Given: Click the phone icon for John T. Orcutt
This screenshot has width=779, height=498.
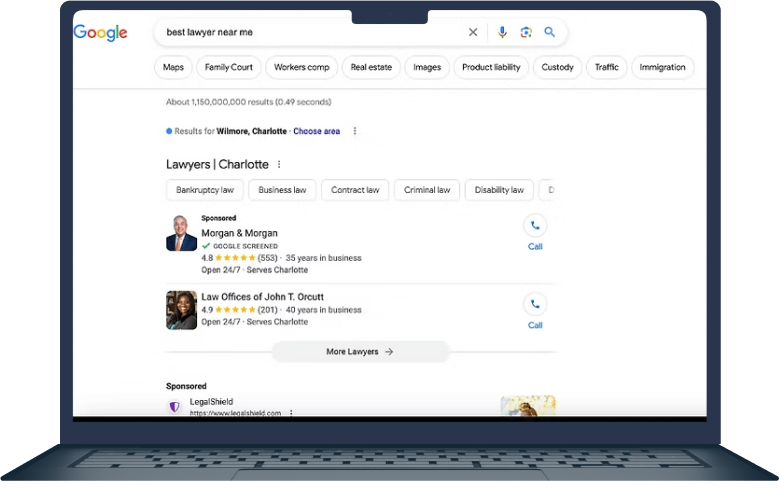Looking at the screenshot, I should [x=535, y=304].
